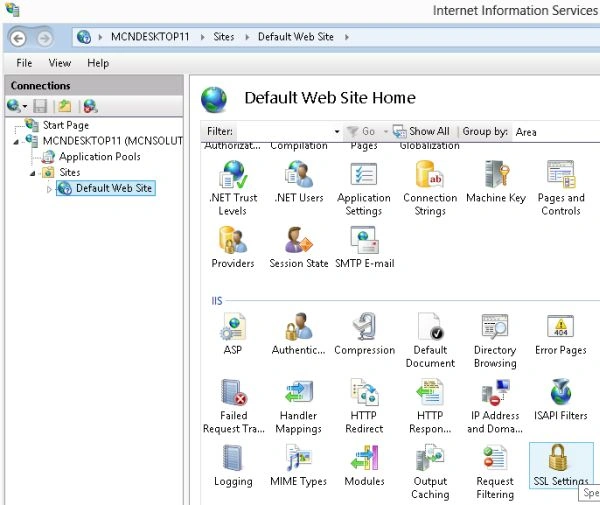Click the Forward navigation arrow
This screenshot has height=505, width=600.
[44, 38]
